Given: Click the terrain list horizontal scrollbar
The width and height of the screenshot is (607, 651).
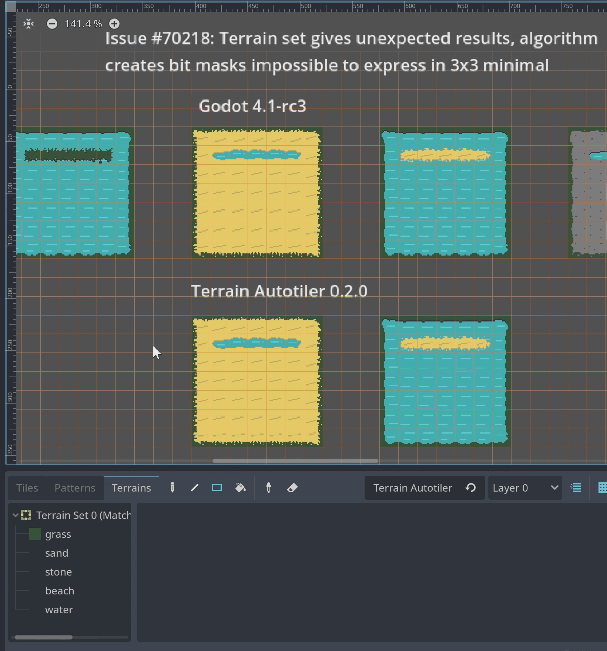Looking at the screenshot, I should (x=44, y=637).
